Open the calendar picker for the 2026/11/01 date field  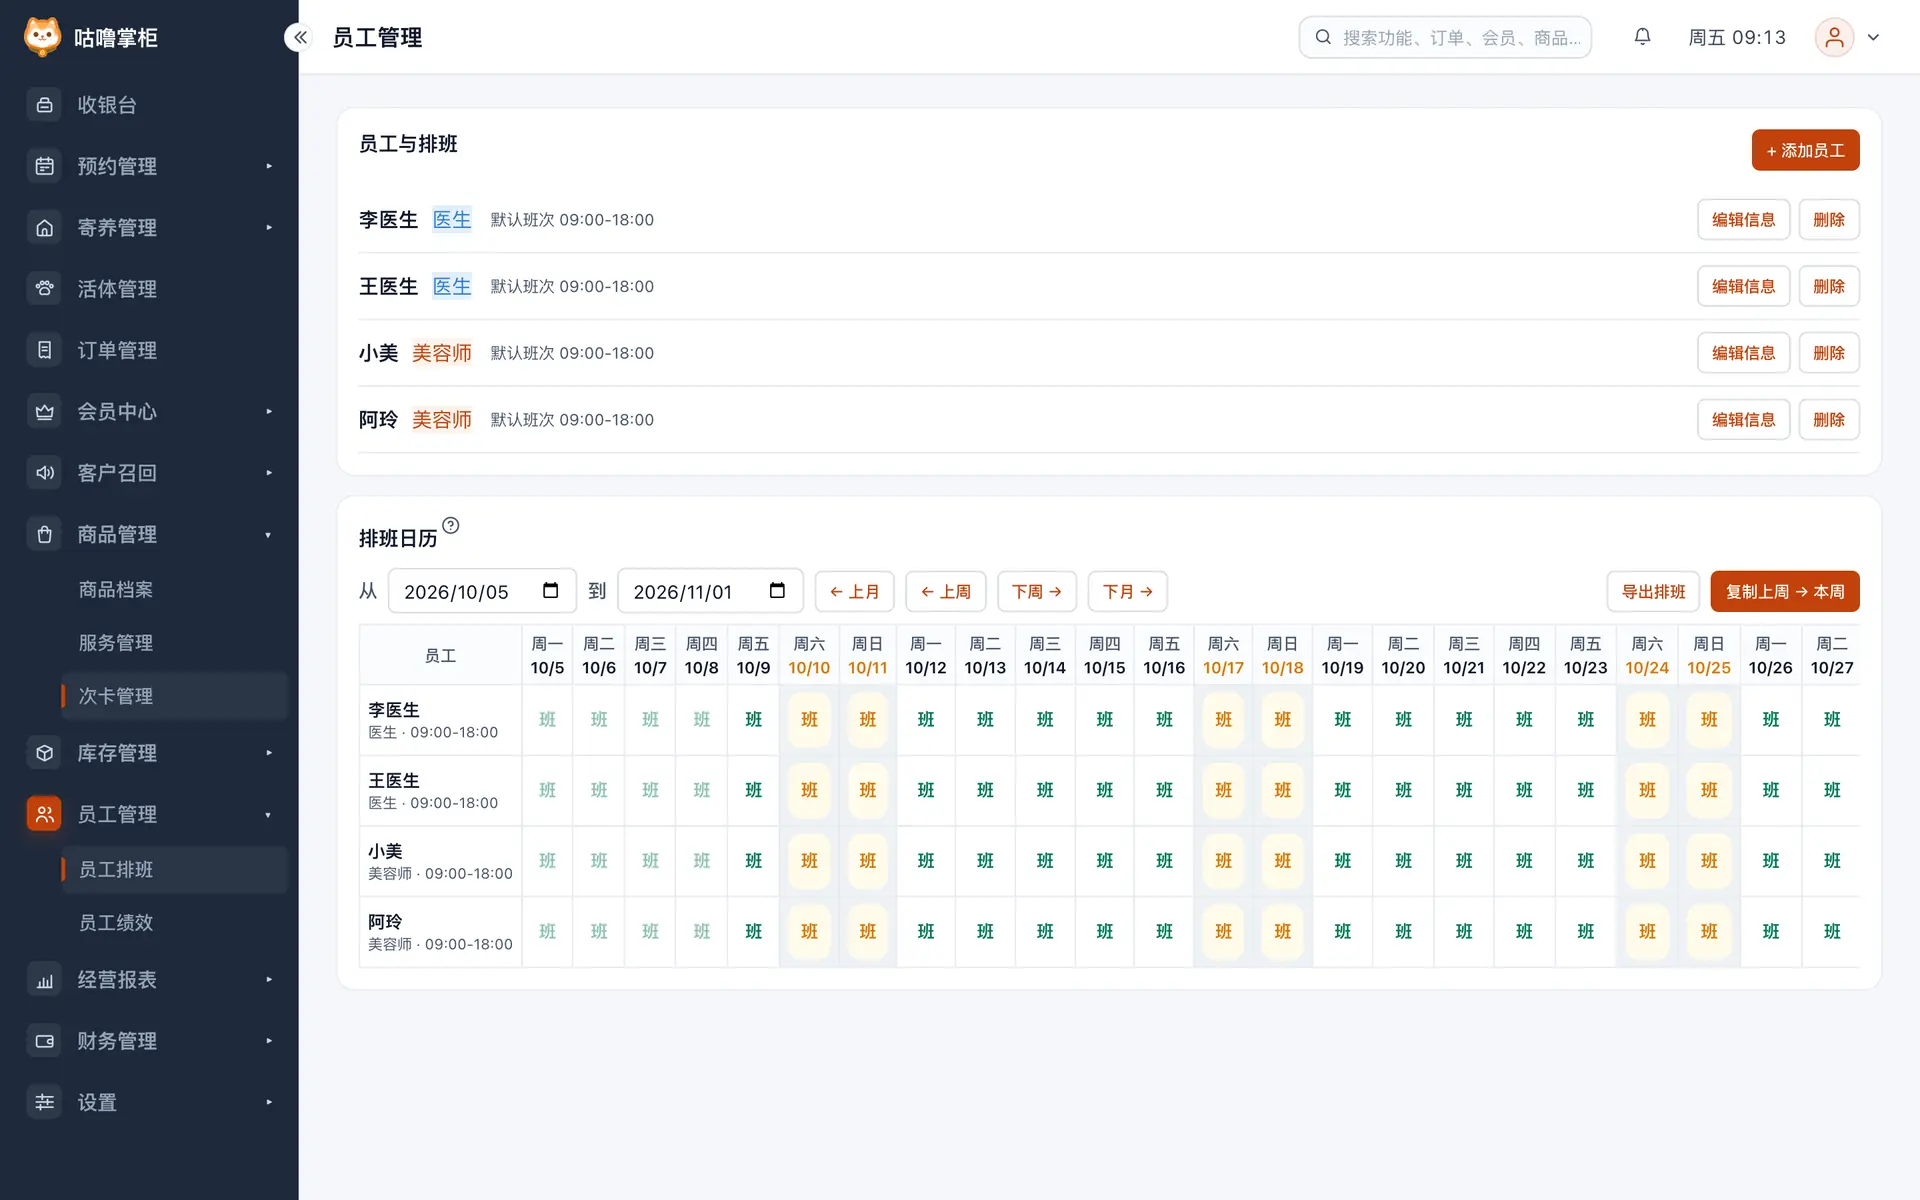(777, 590)
